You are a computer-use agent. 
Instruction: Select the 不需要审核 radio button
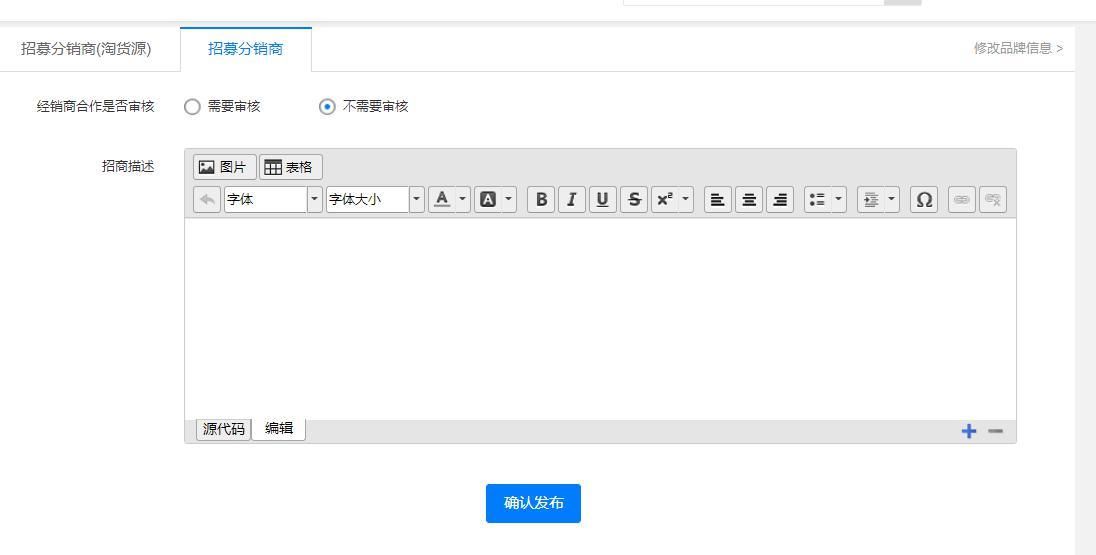pyautogui.click(x=327, y=107)
